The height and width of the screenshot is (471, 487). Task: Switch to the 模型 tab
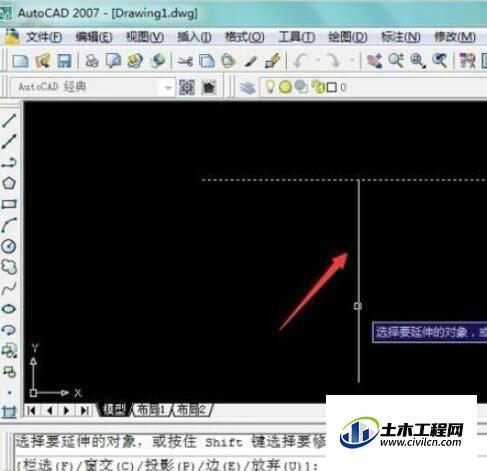point(114,410)
